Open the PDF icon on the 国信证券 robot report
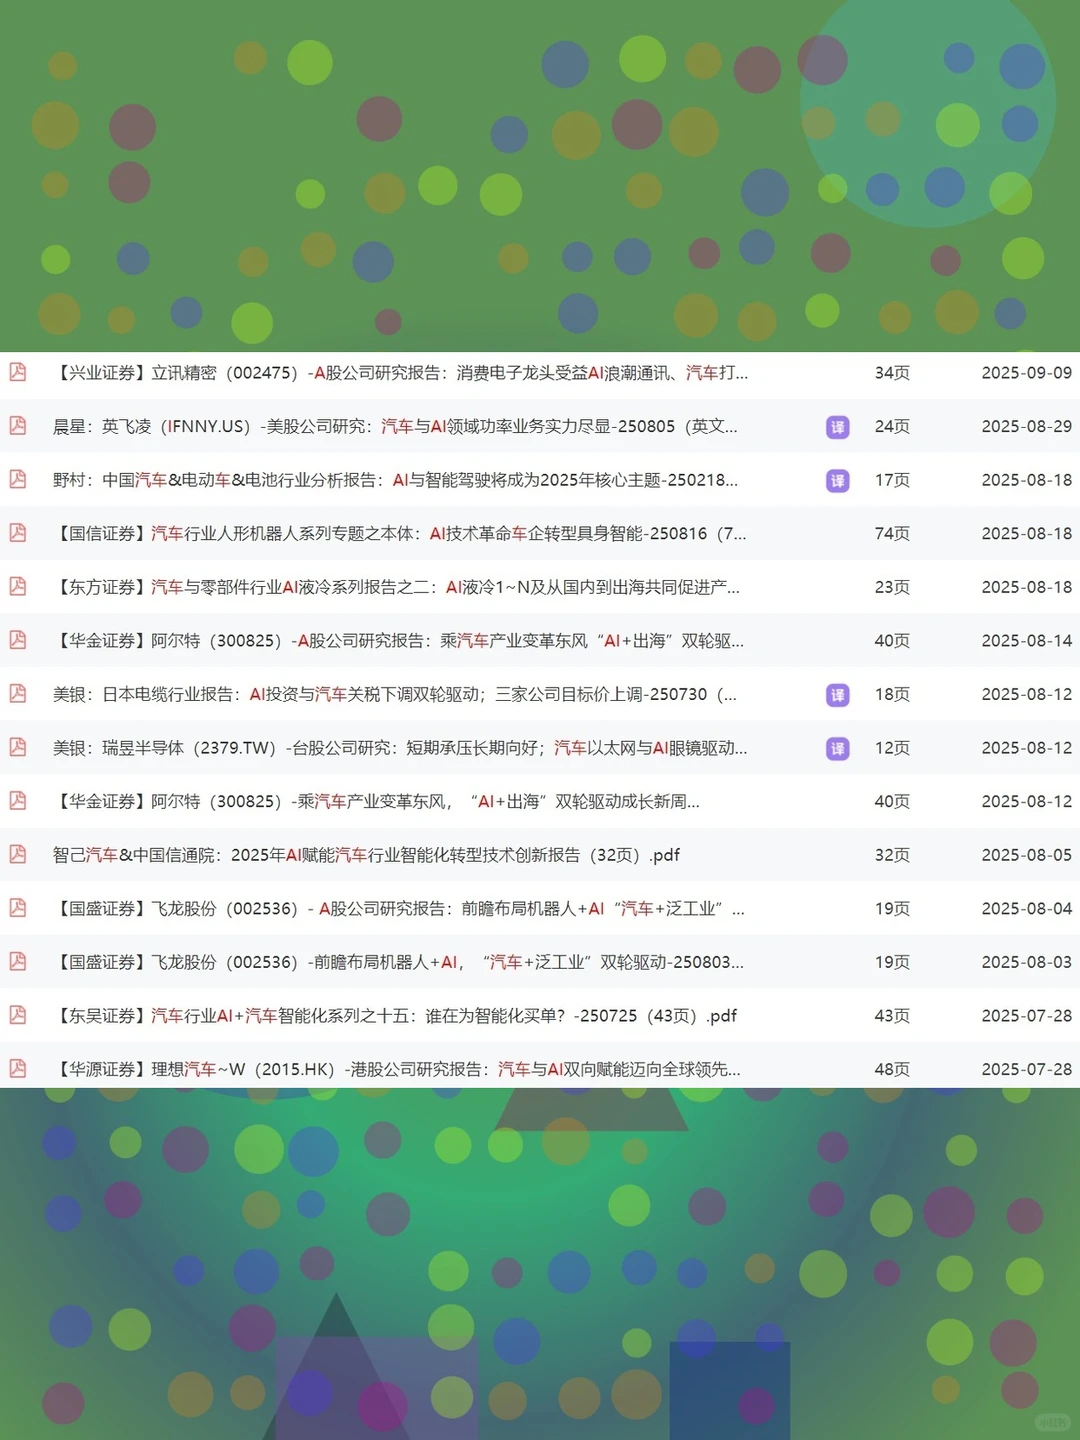Screen dimensions: 1080x1440 pyautogui.click(x=18, y=533)
